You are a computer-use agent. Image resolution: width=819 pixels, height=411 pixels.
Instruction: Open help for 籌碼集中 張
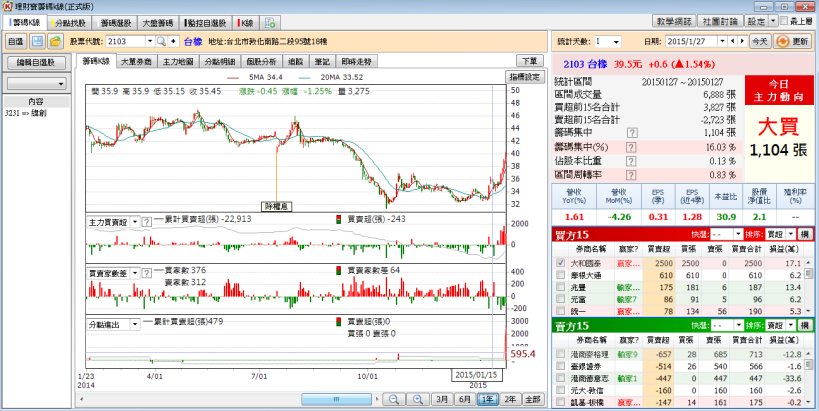coord(631,133)
